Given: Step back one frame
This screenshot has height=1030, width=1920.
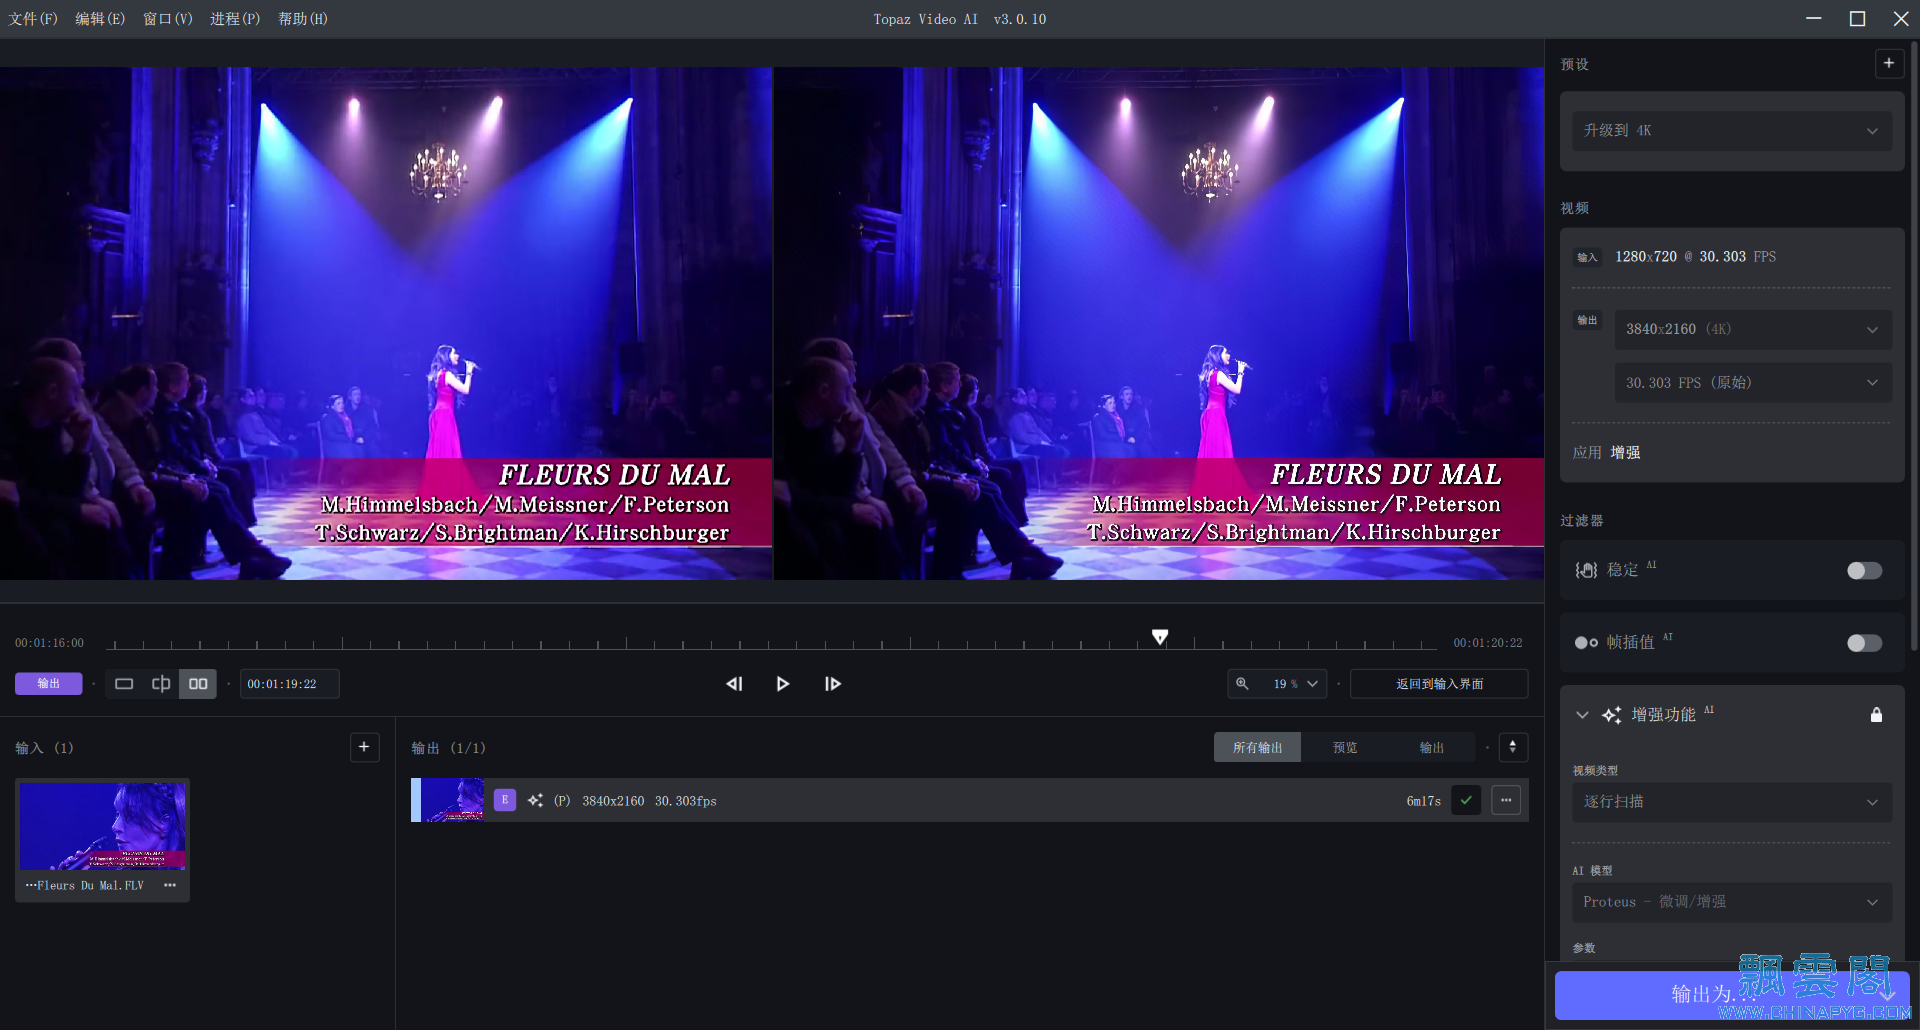Looking at the screenshot, I should (734, 684).
